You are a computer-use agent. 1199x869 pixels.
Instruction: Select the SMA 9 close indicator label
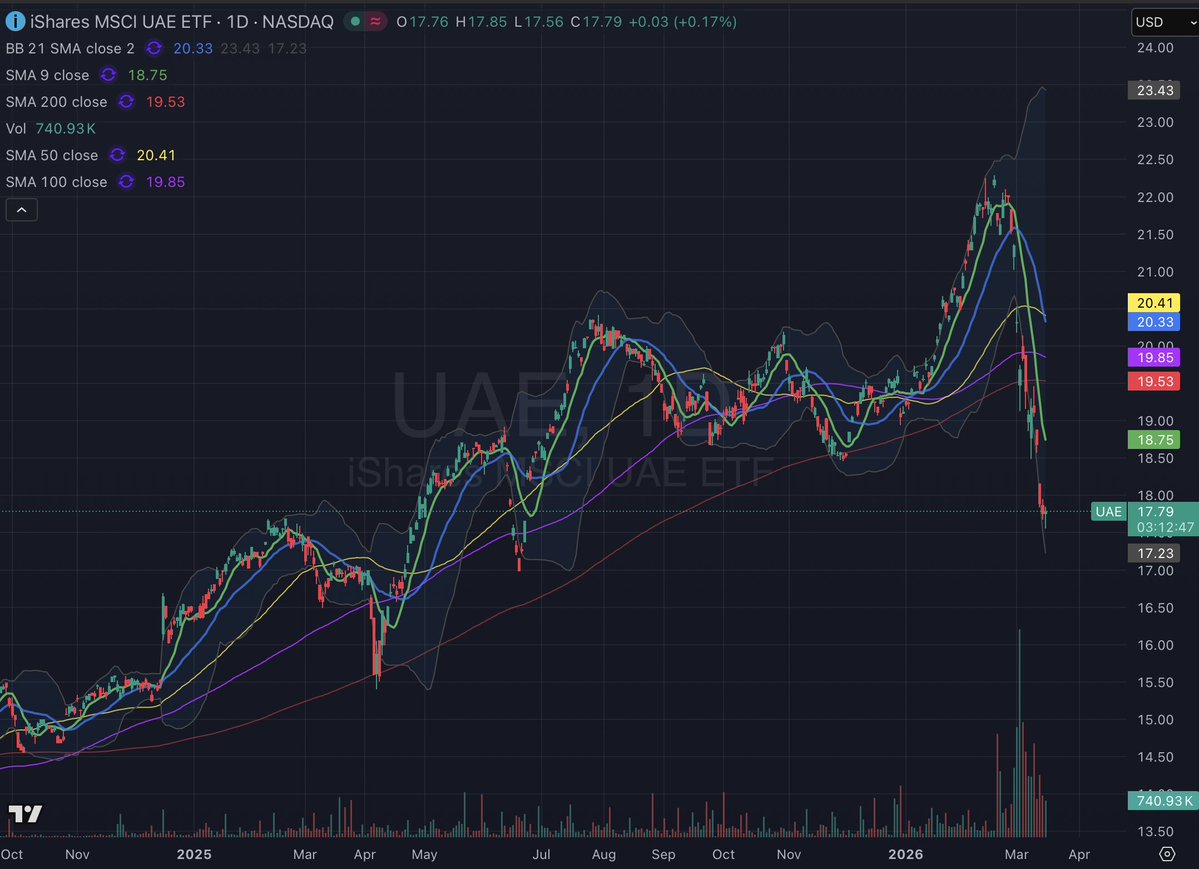click(x=47, y=75)
